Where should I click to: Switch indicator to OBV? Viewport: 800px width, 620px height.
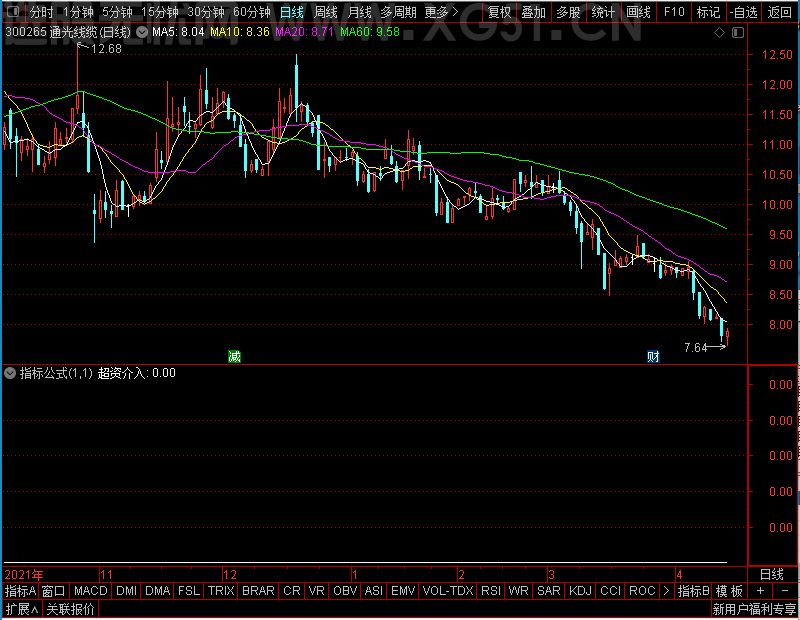coord(345,591)
